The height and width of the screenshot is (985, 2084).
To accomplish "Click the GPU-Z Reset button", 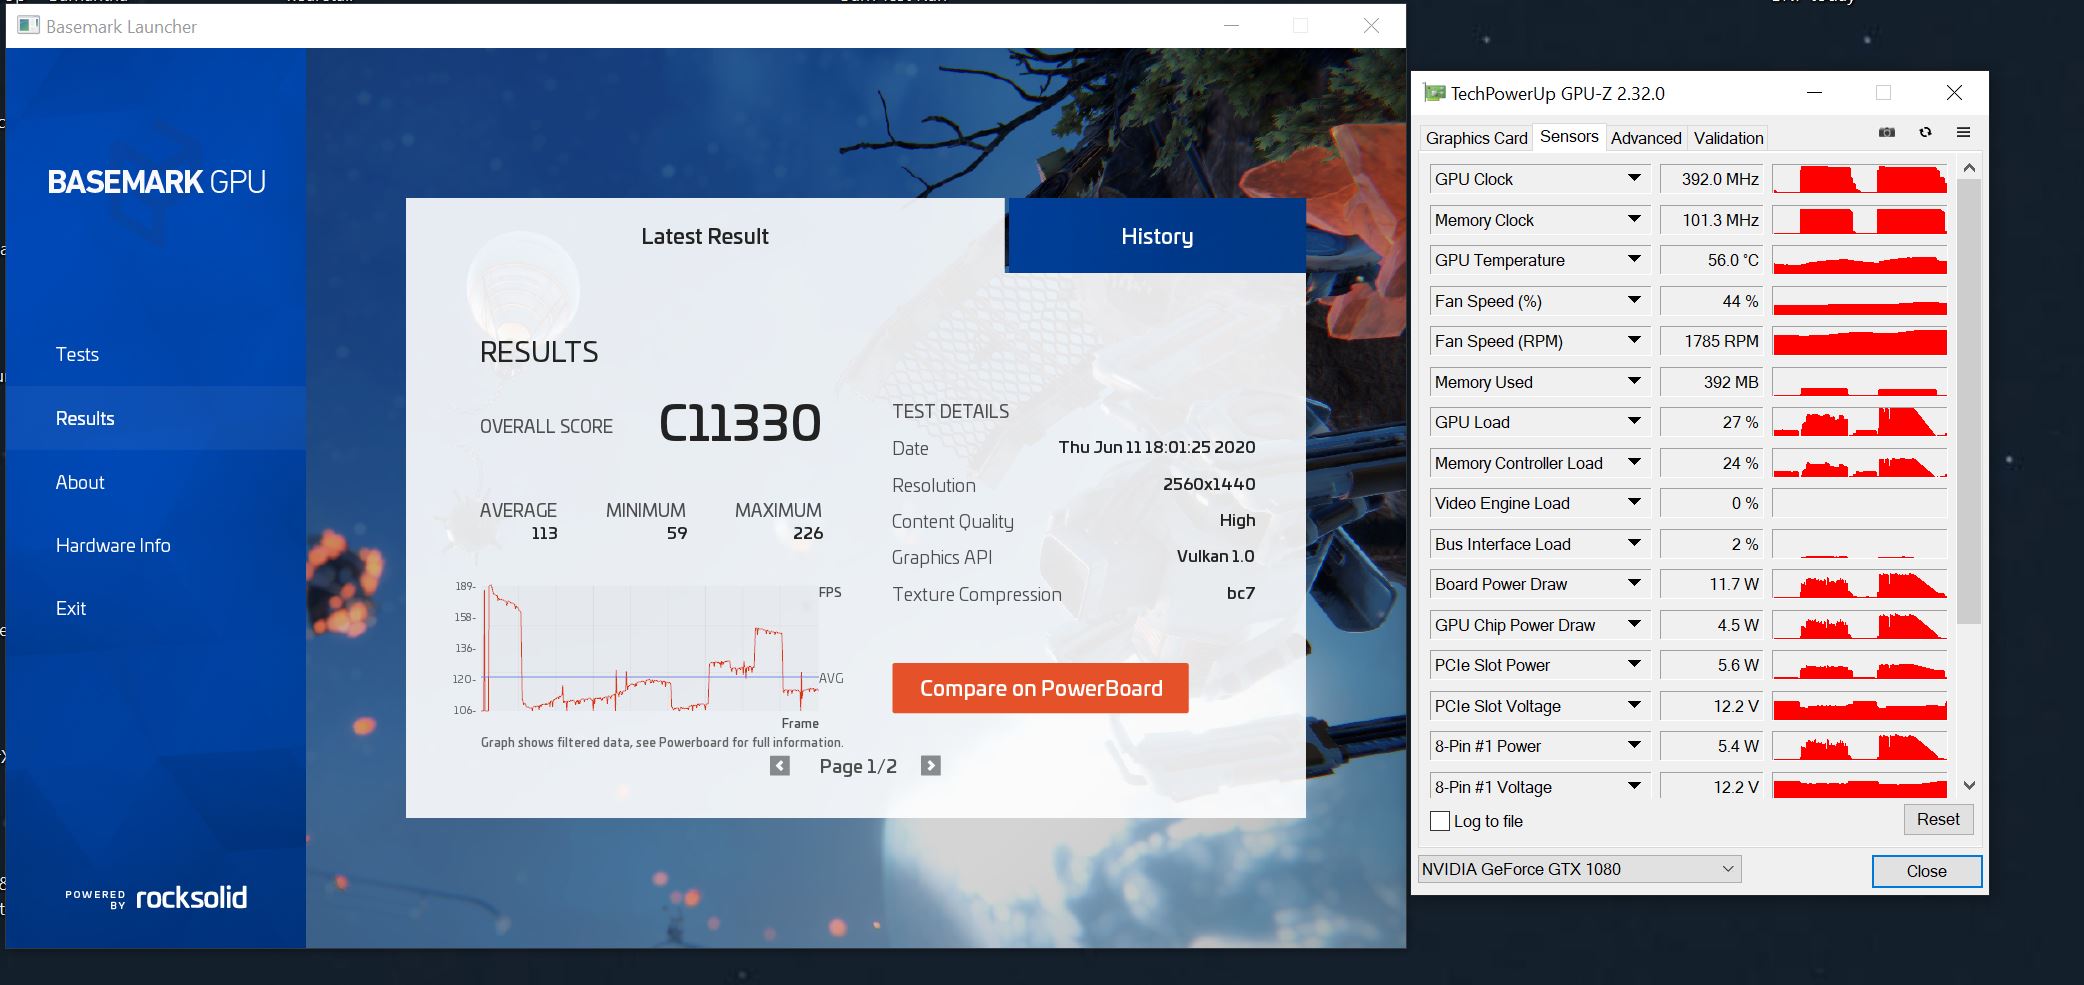I will [1938, 819].
